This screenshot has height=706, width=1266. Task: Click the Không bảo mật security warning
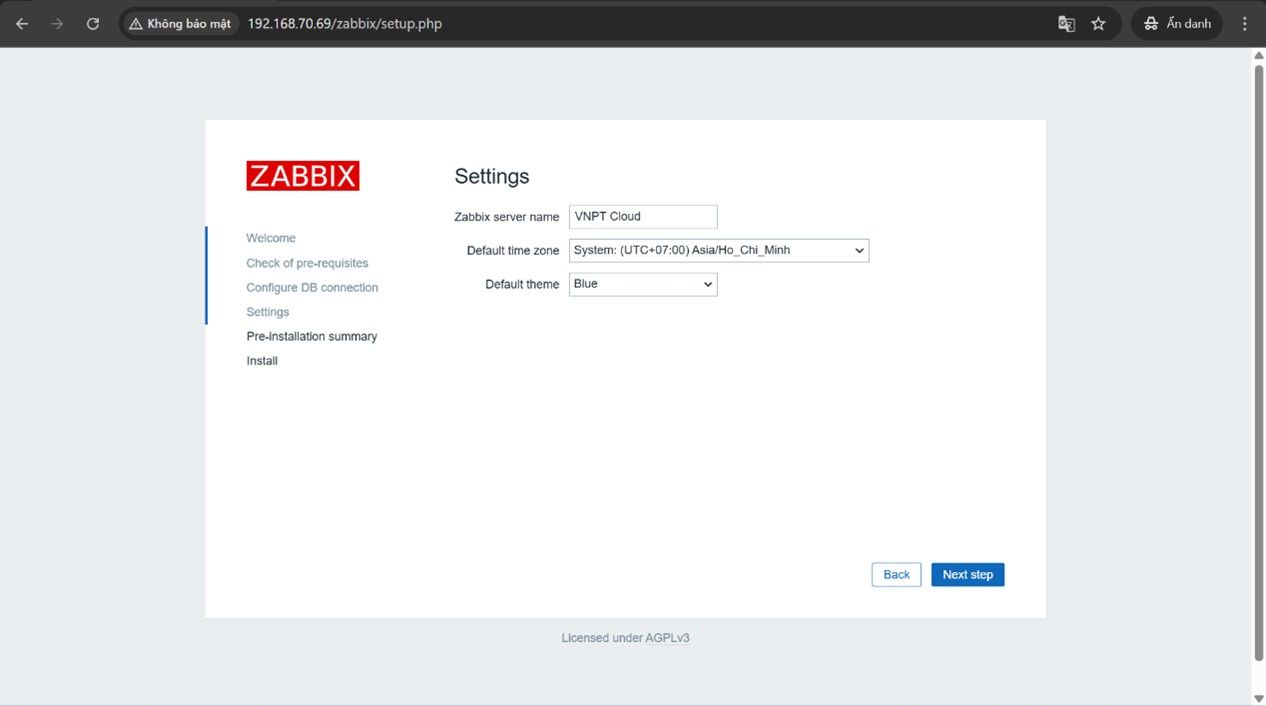click(180, 24)
